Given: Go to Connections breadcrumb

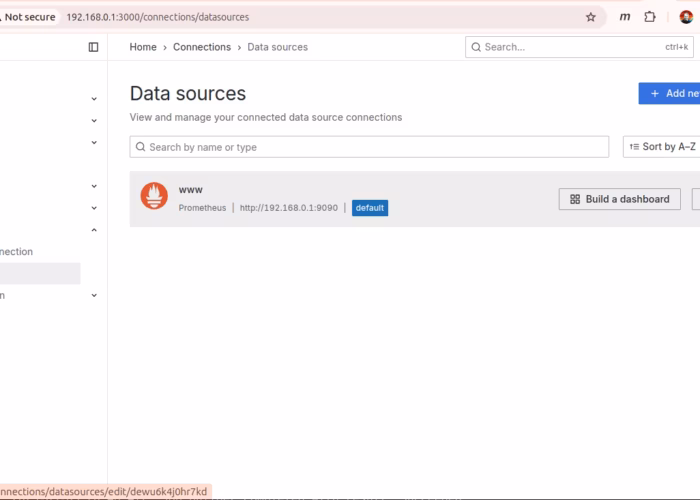Looking at the screenshot, I should click(202, 47).
